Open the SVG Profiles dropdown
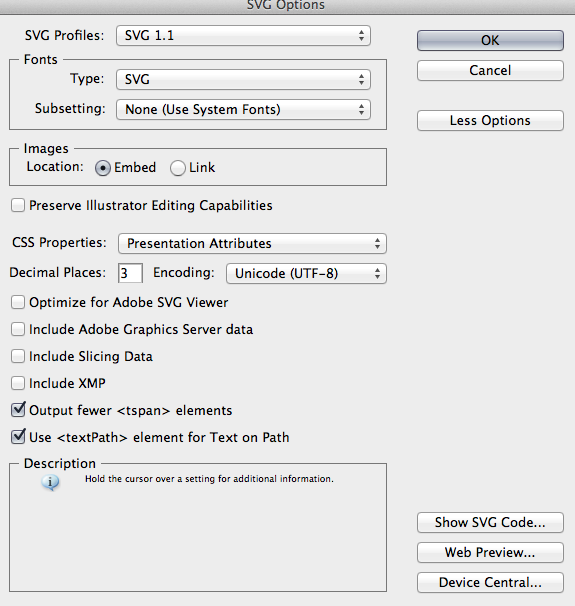The width and height of the screenshot is (575, 606). tap(243, 36)
